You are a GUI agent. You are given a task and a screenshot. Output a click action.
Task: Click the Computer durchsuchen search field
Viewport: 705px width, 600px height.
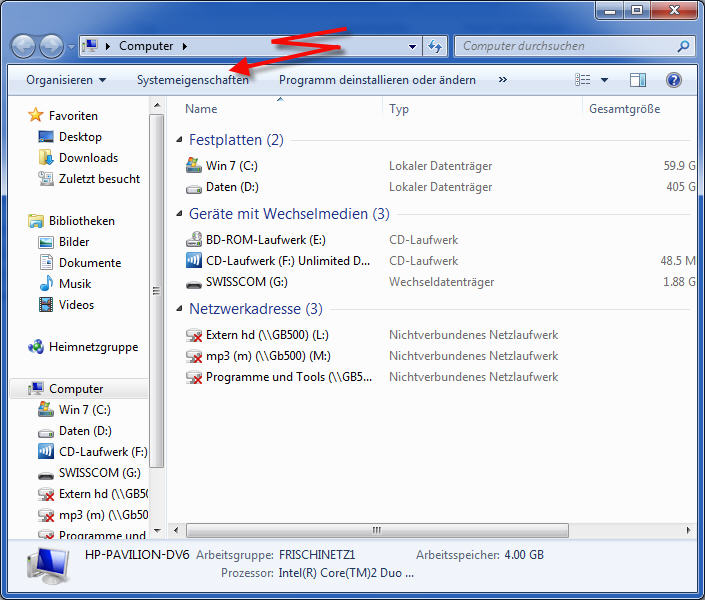coord(565,46)
